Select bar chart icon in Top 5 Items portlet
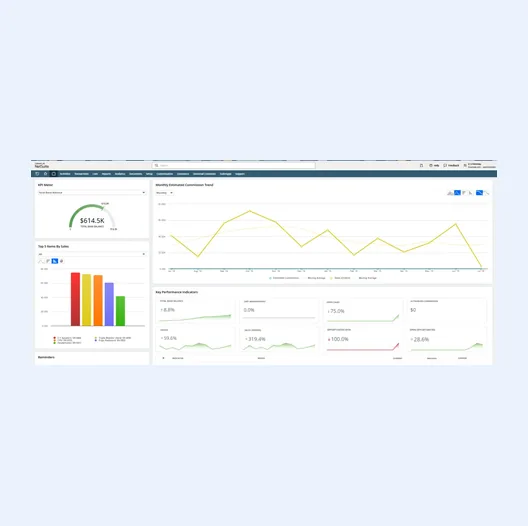Screen dimensions: 528x526 point(48,261)
